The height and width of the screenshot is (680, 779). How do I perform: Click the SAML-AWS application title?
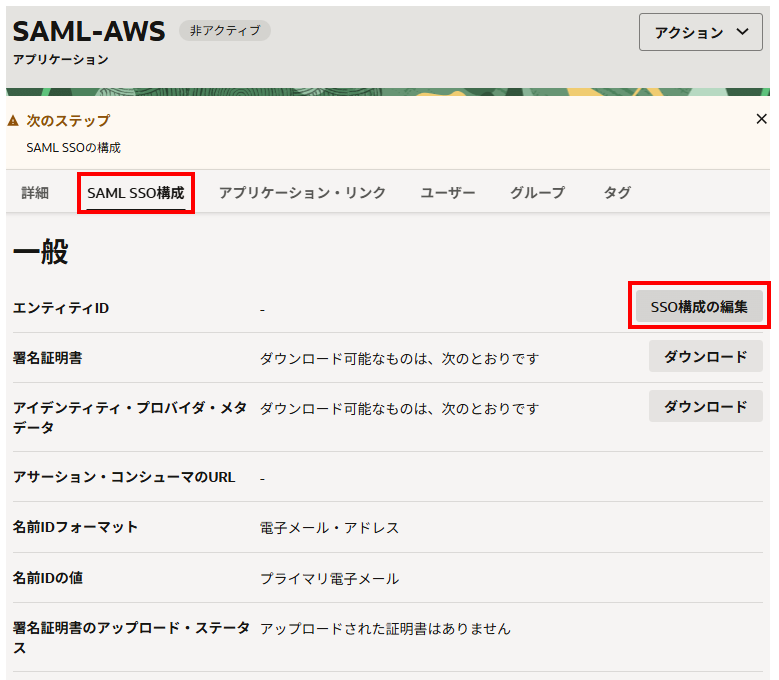point(89,32)
